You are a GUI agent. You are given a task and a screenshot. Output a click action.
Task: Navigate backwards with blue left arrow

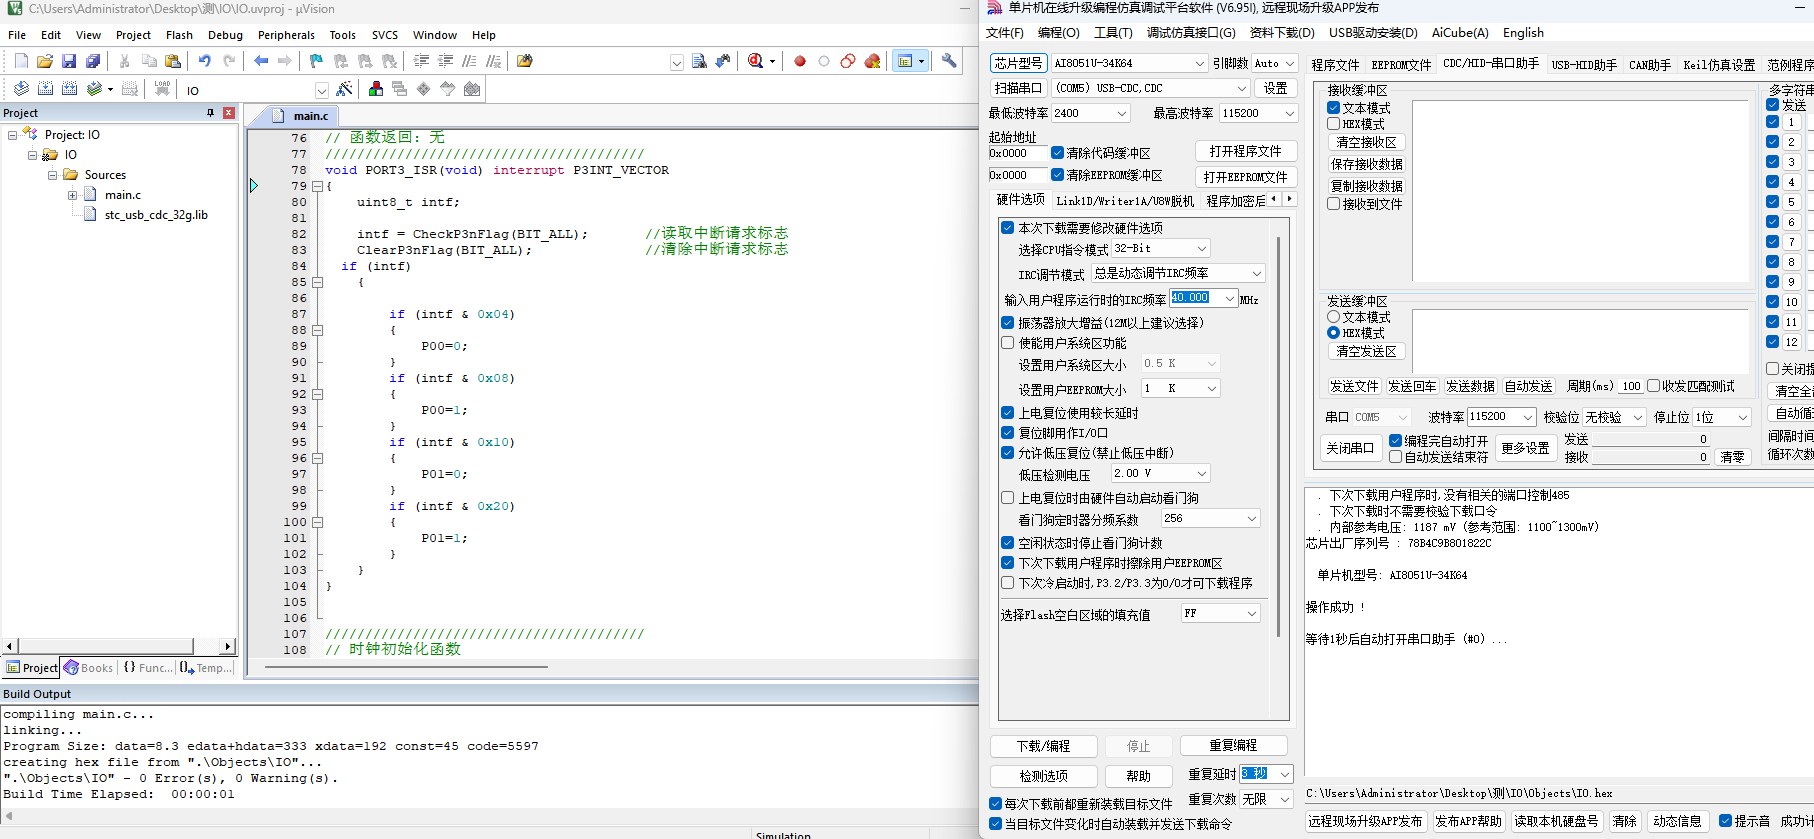point(261,62)
